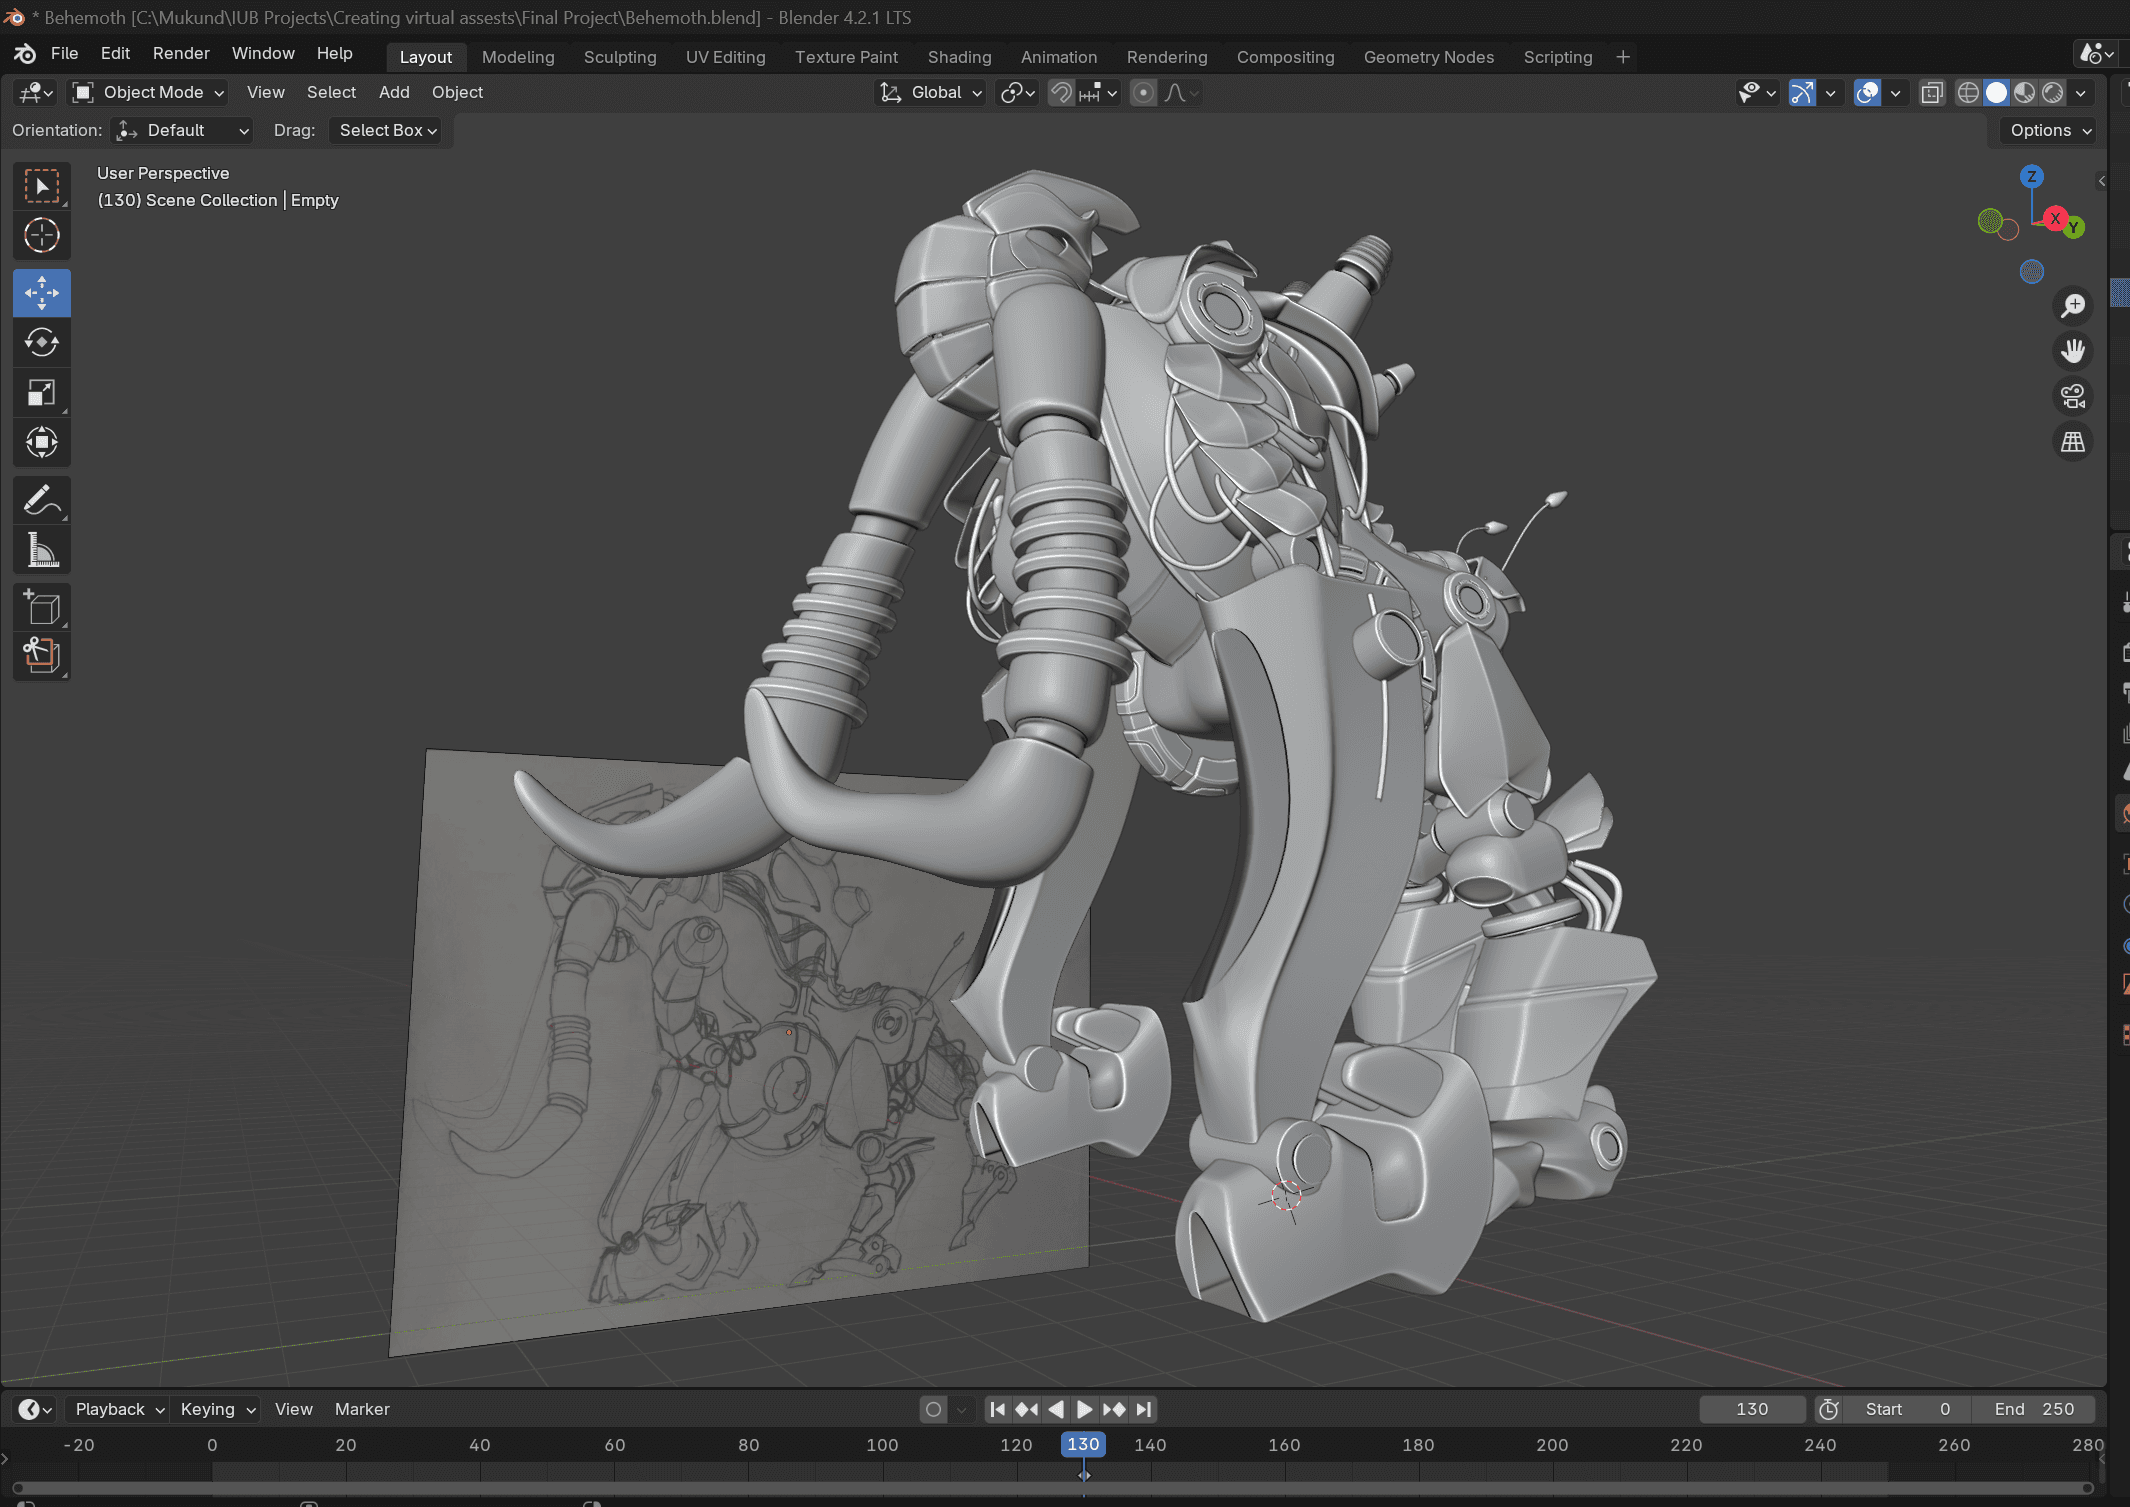This screenshot has height=1507, width=2130.
Task: Open the Render menu
Action: (x=181, y=54)
